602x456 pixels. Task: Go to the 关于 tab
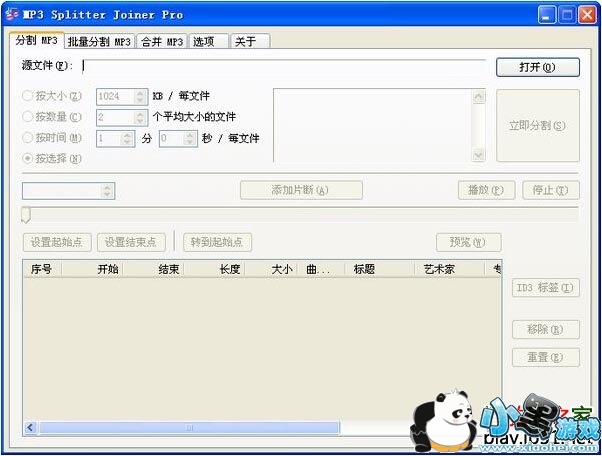250,41
